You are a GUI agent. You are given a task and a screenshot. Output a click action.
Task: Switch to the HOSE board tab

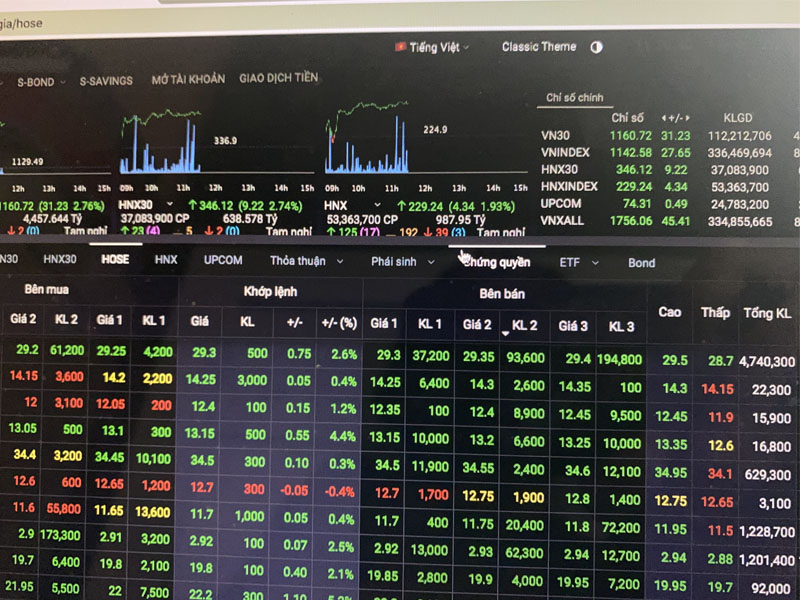(x=115, y=259)
